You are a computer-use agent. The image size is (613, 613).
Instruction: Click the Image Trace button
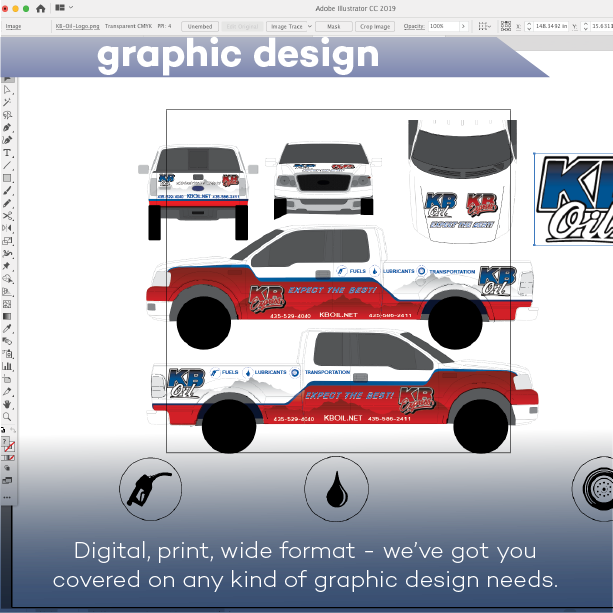[287, 27]
